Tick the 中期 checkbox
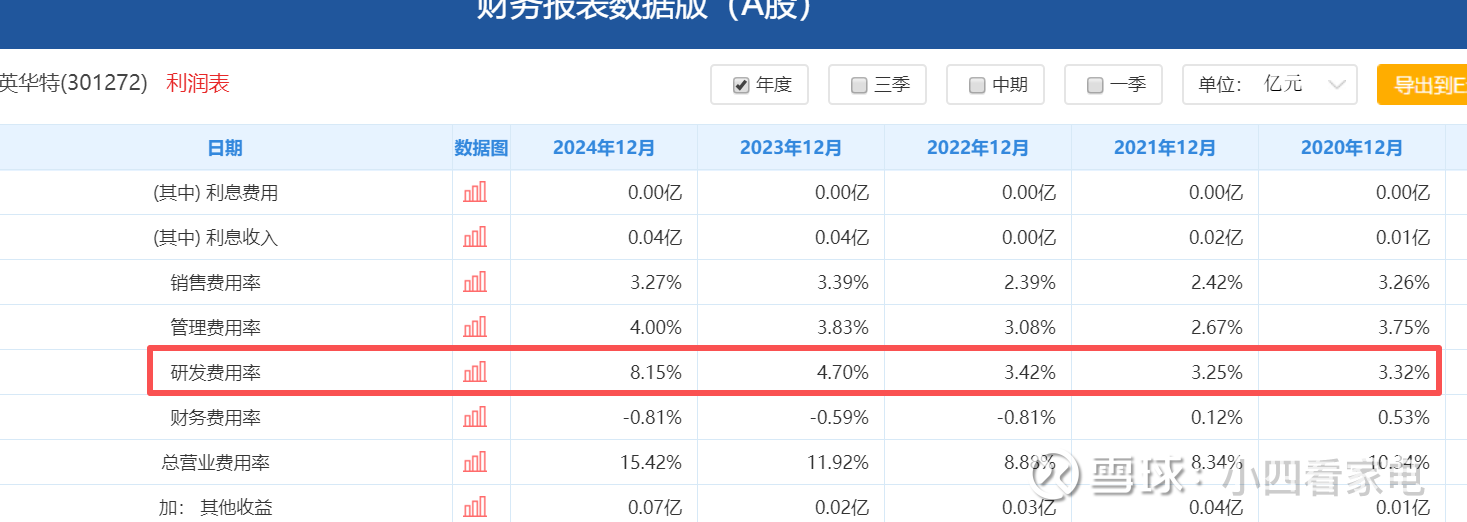This screenshot has height=522, width=1467. pyautogui.click(x=977, y=85)
